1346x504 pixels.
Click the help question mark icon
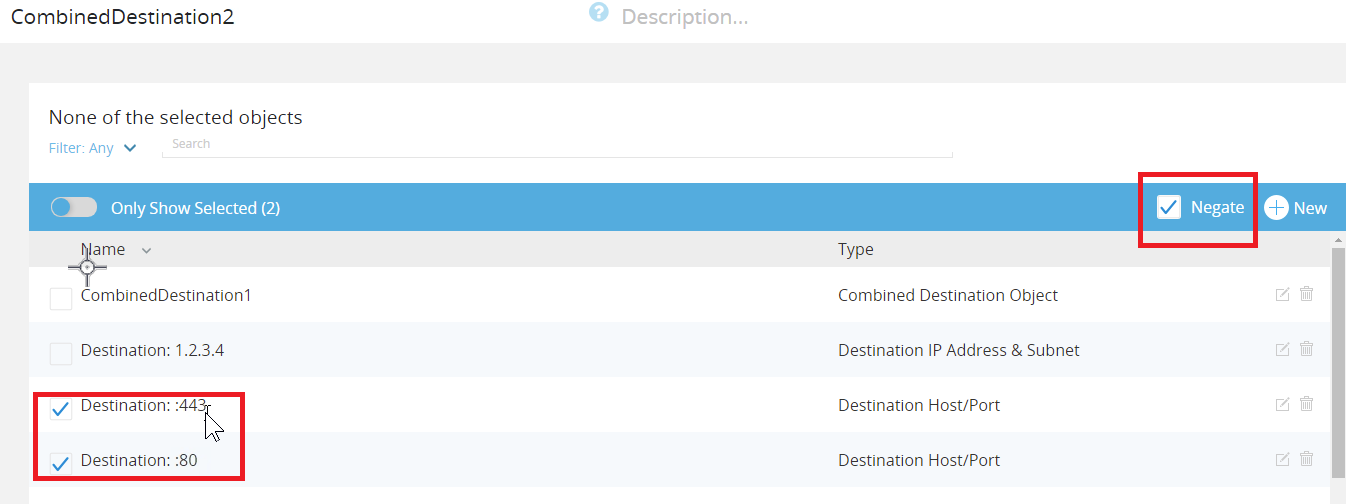599,13
